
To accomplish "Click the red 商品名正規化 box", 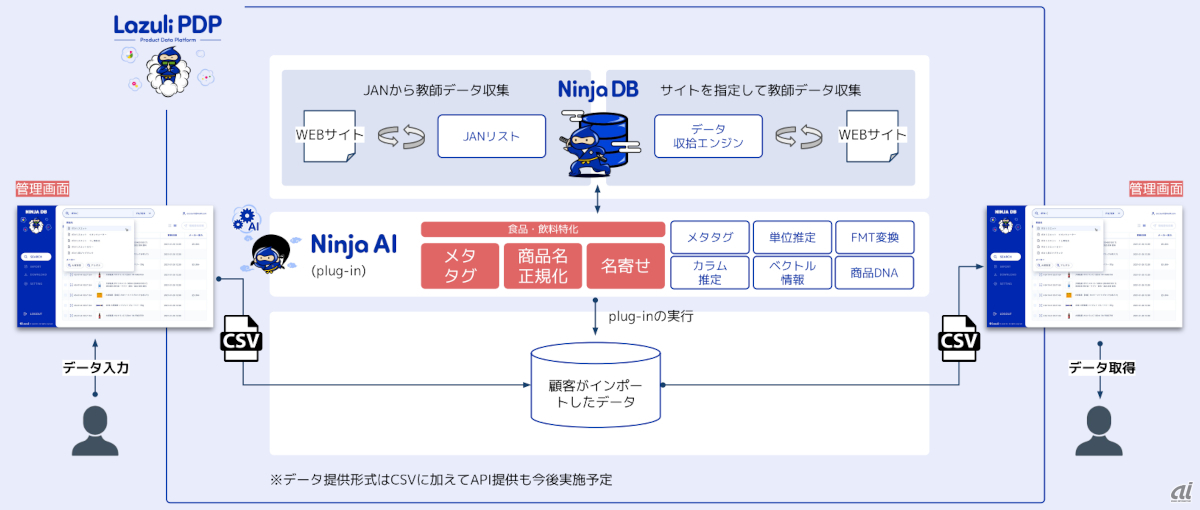I will click(542, 266).
